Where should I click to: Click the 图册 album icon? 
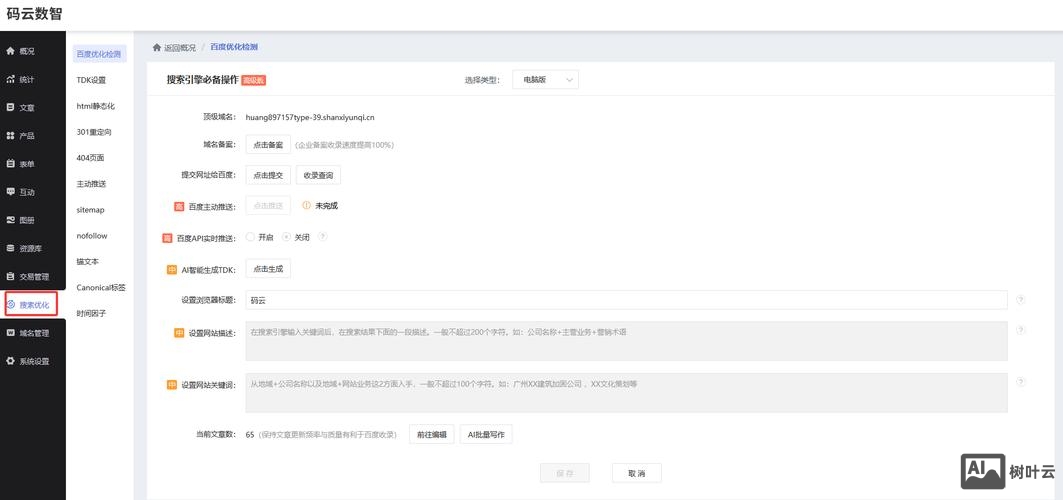tap(10, 220)
